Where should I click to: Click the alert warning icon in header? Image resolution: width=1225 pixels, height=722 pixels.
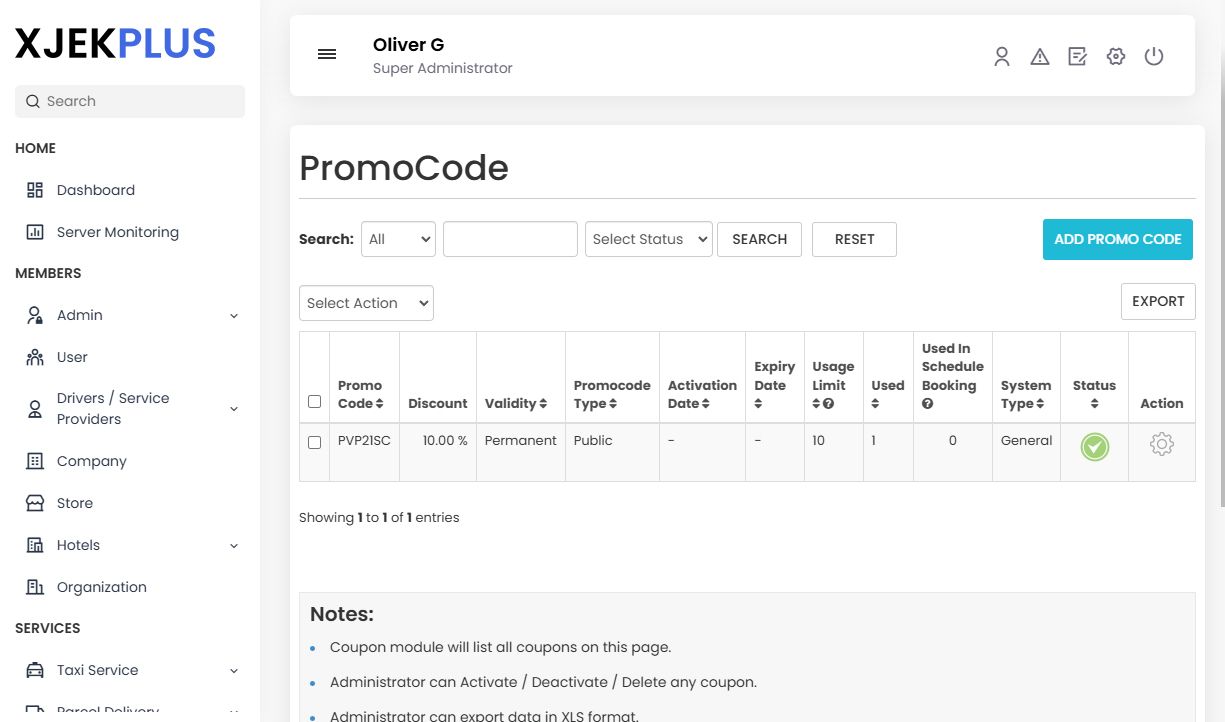(1040, 56)
